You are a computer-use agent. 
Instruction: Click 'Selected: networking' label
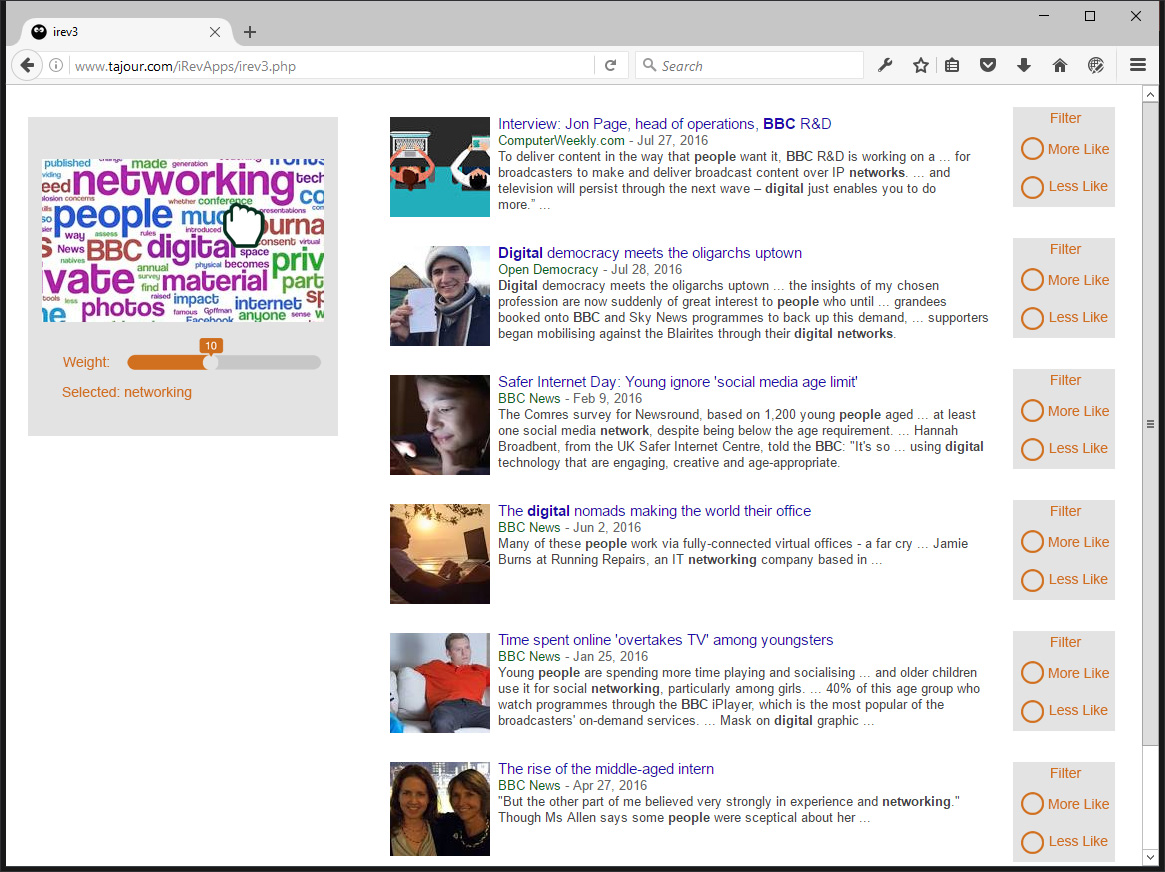(x=126, y=392)
